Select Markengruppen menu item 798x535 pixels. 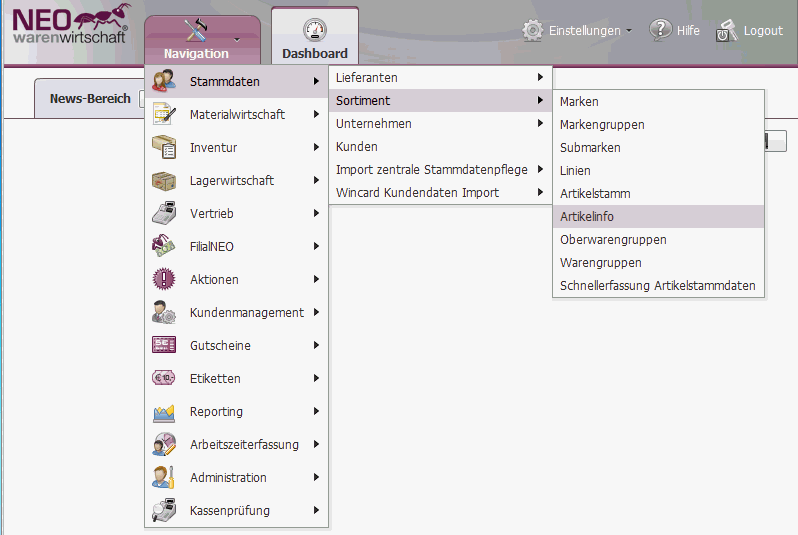tap(658, 124)
